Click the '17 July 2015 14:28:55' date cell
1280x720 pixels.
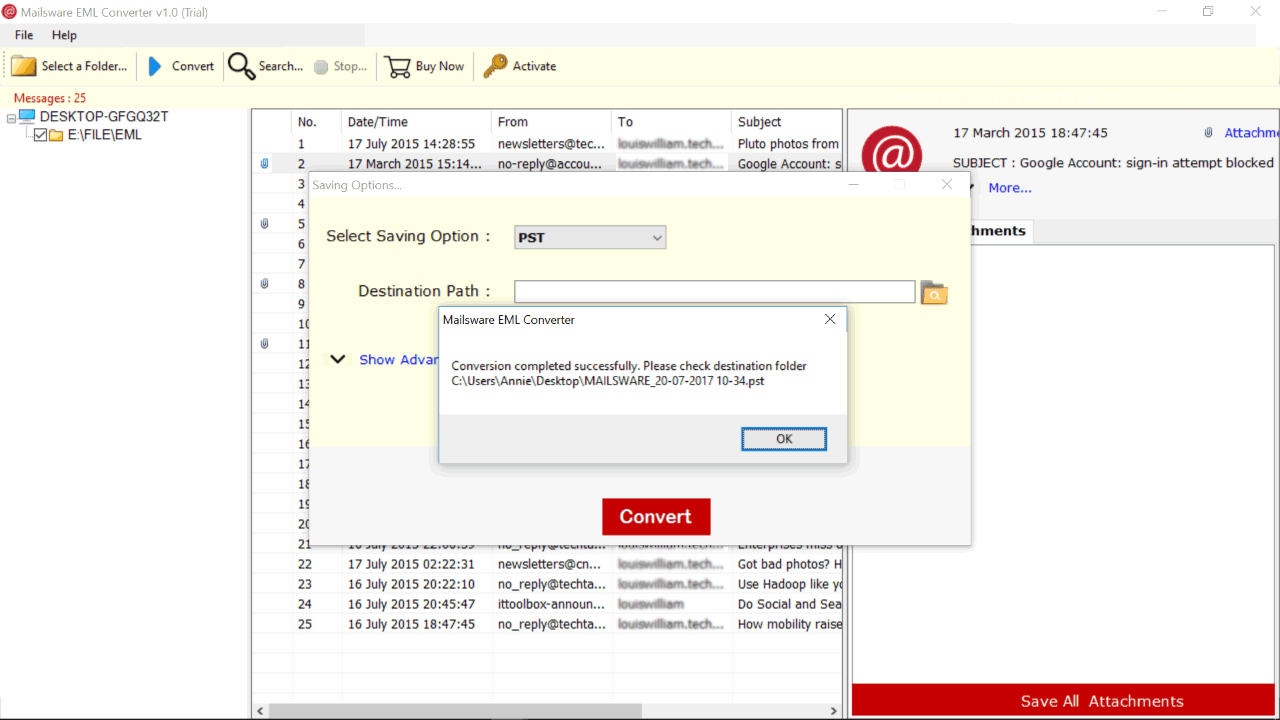411,144
